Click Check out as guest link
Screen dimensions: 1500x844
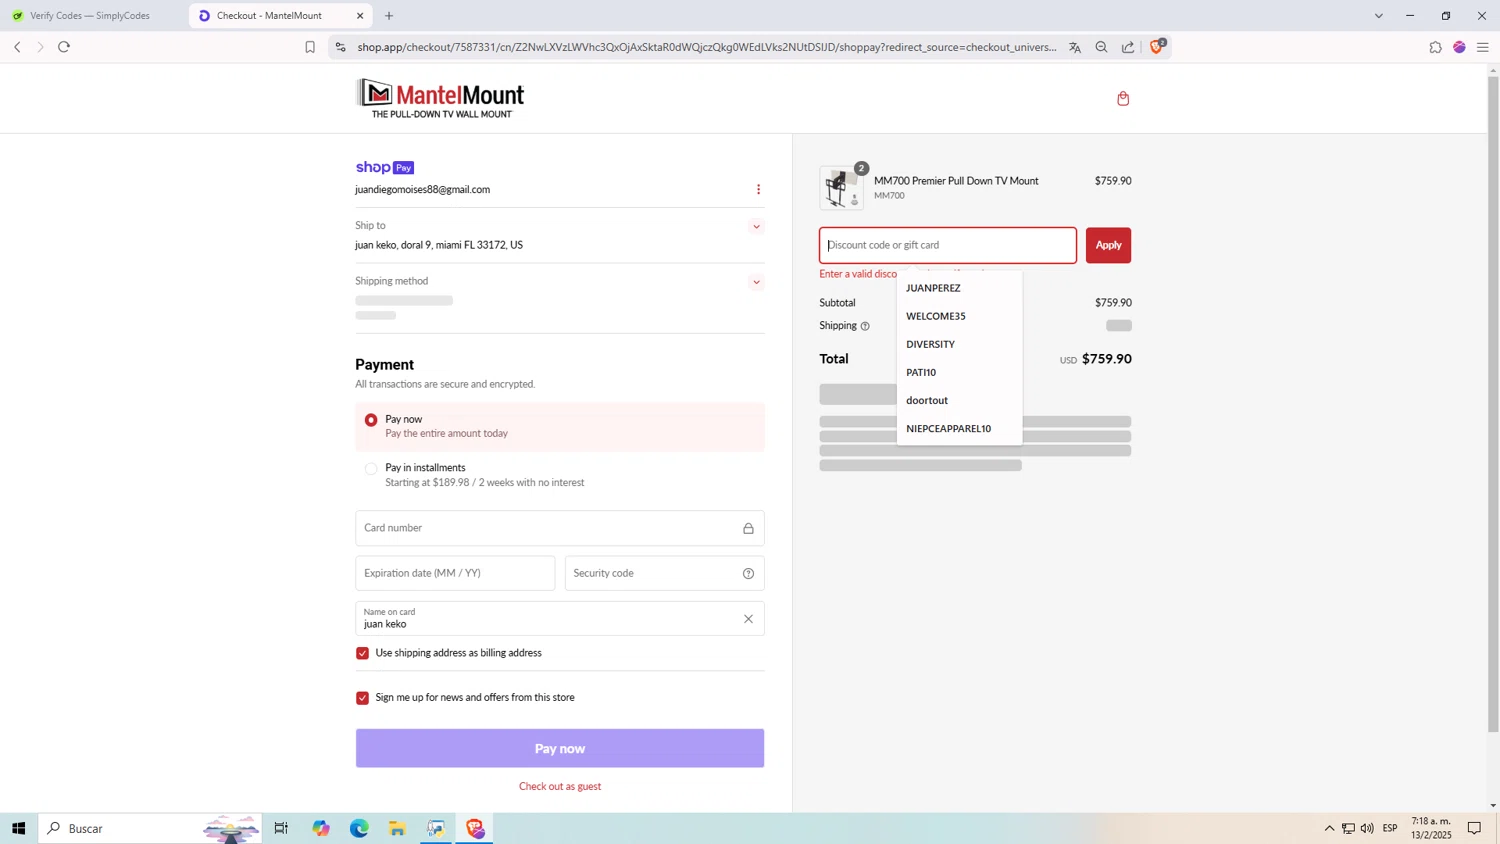click(x=560, y=786)
